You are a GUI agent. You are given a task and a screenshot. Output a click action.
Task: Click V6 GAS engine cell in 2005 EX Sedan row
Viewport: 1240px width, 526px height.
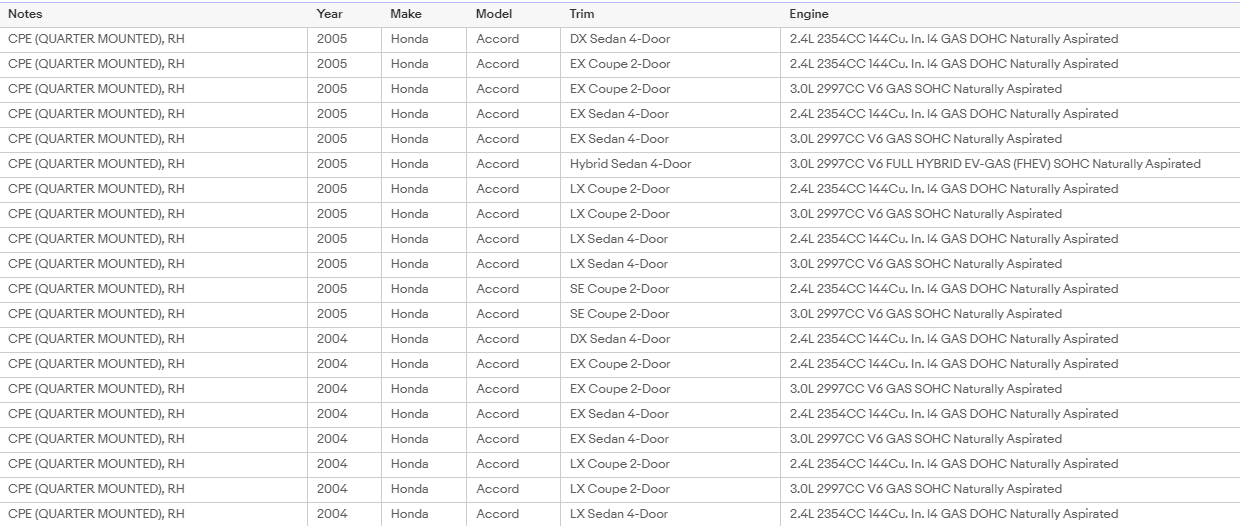click(x=1010, y=139)
